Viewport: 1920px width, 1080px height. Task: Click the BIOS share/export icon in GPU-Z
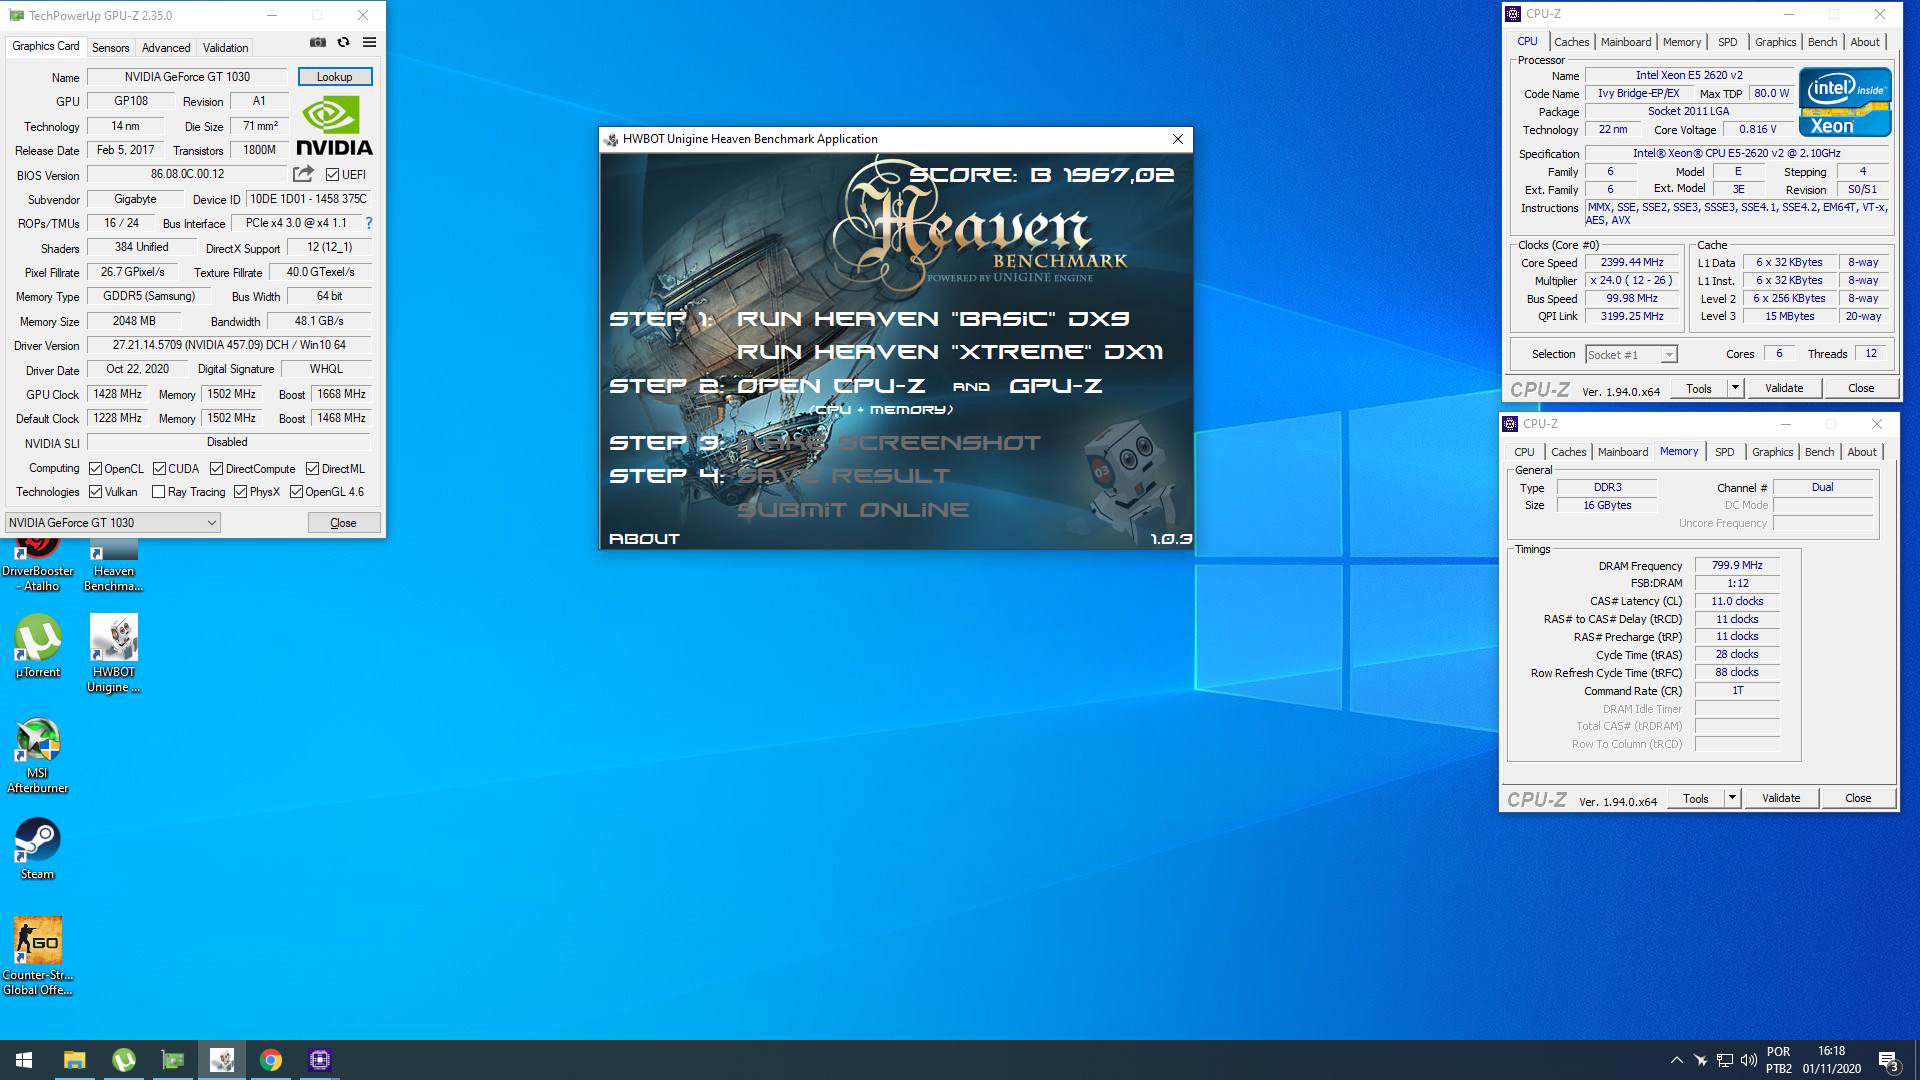(303, 174)
